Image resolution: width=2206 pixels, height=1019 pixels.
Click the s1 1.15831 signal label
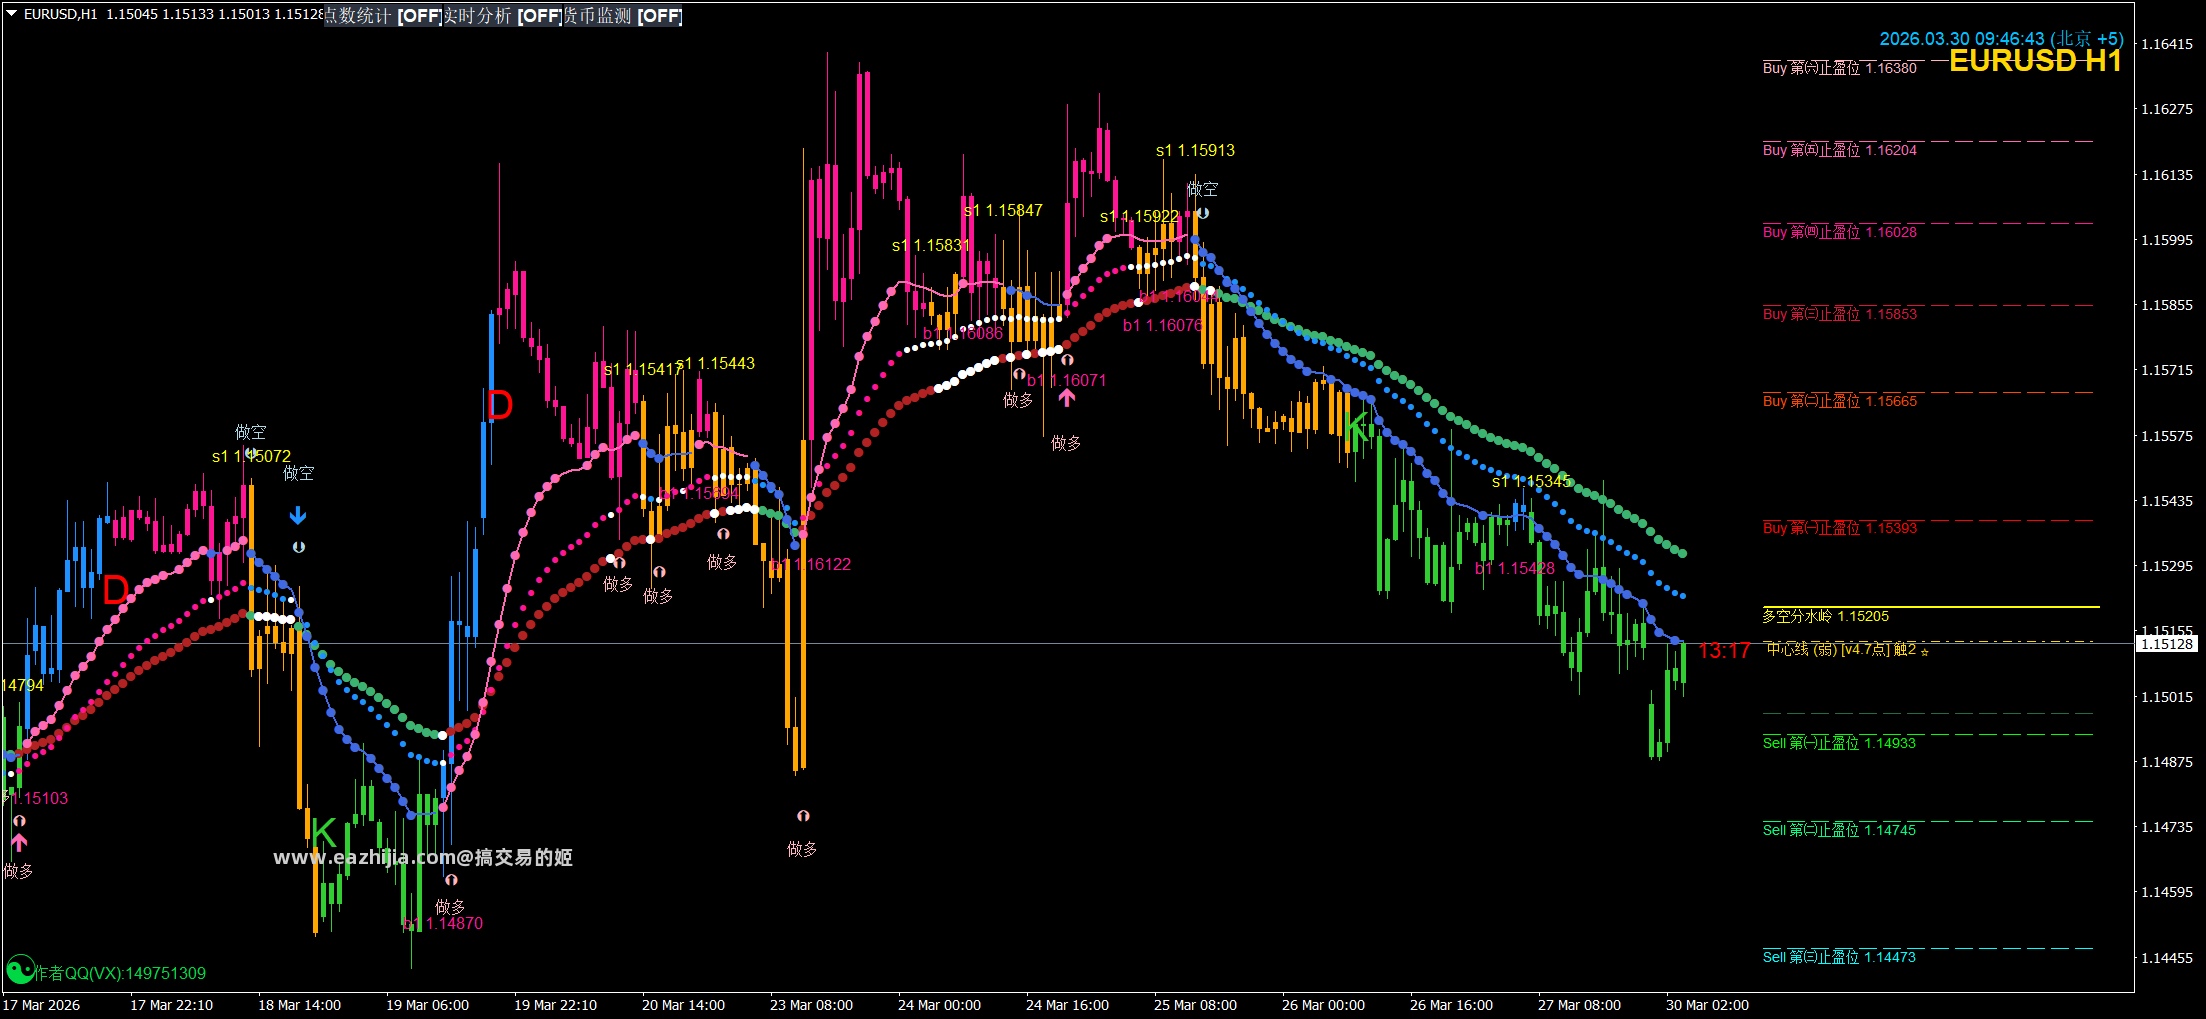click(x=931, y=245)
